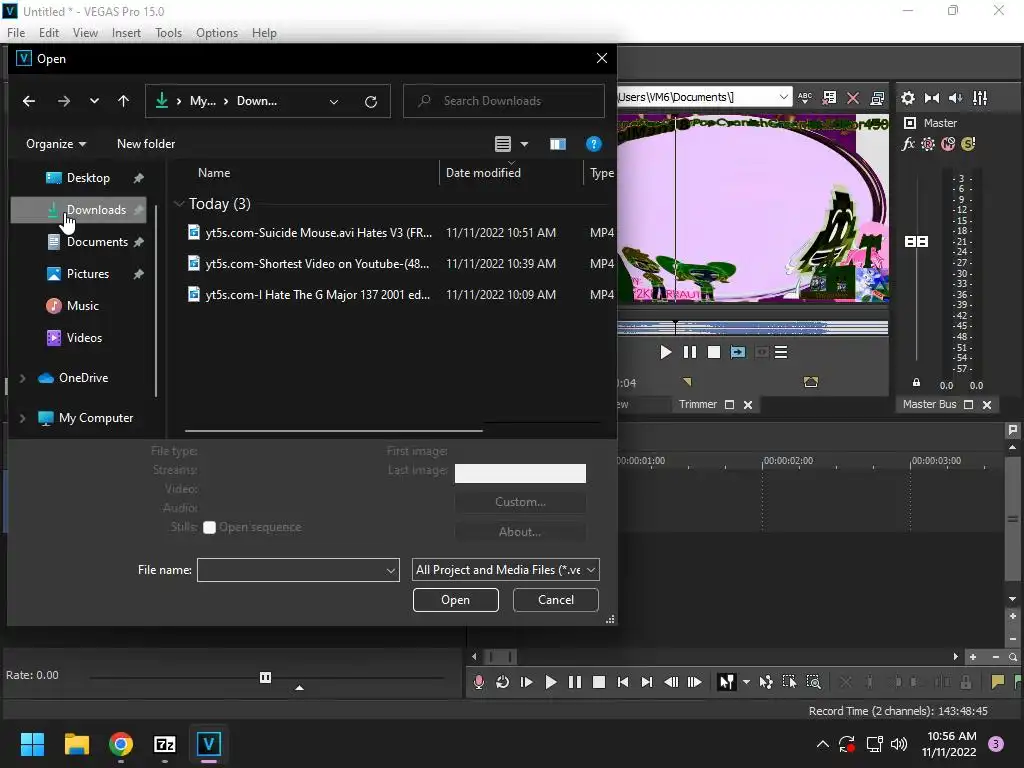Pause playback in the main transport bar
Screen dimensions: 1024x768
coord(575,682)
